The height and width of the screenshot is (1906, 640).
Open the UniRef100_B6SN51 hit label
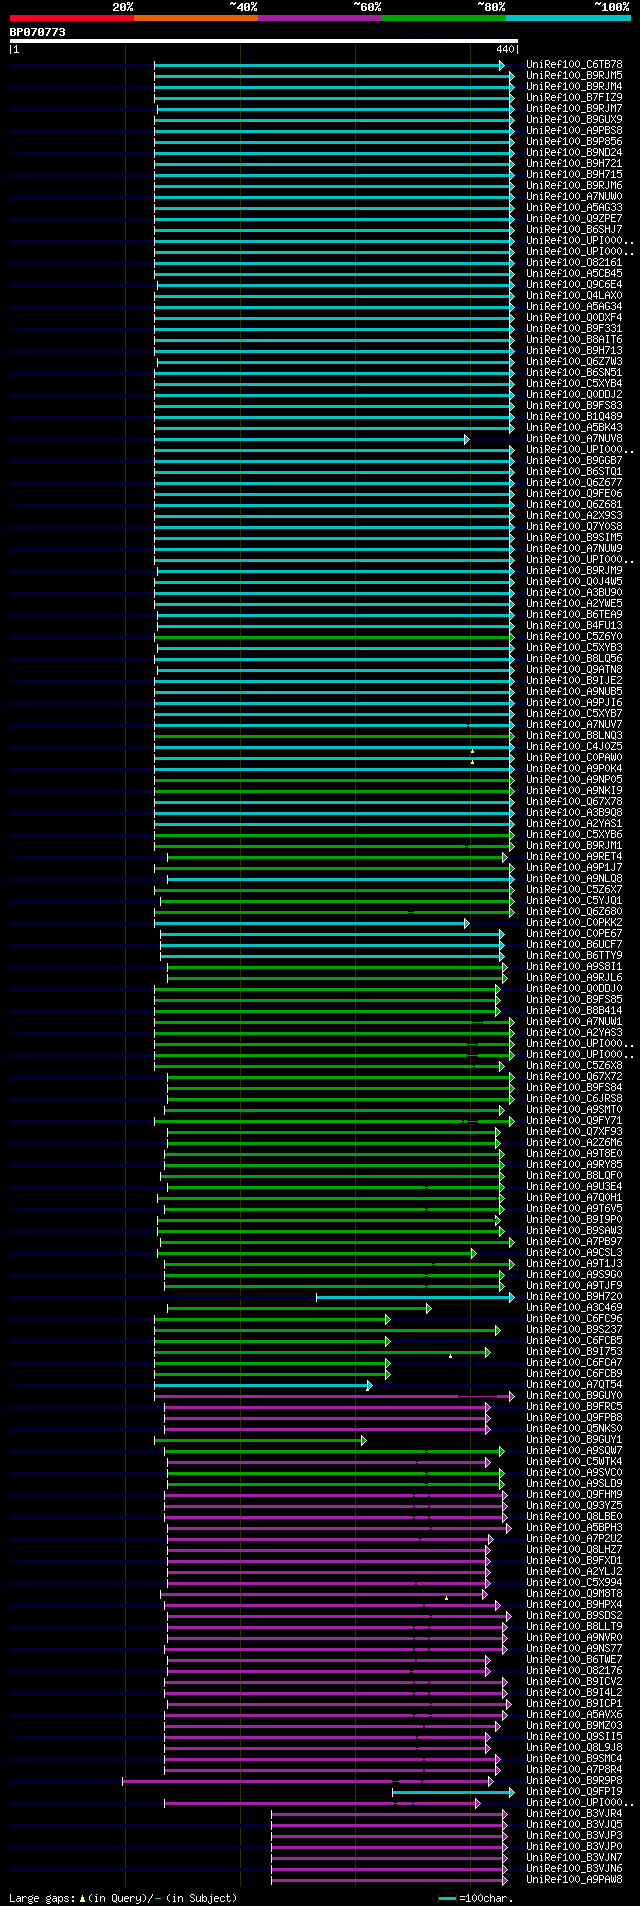[574, 373]
